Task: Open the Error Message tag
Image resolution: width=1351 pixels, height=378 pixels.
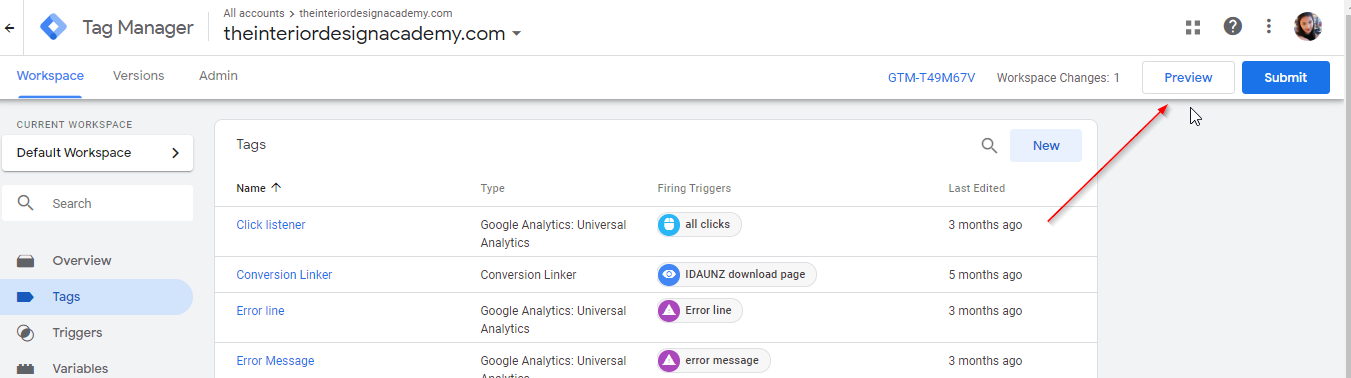Action: pos(275,361)
